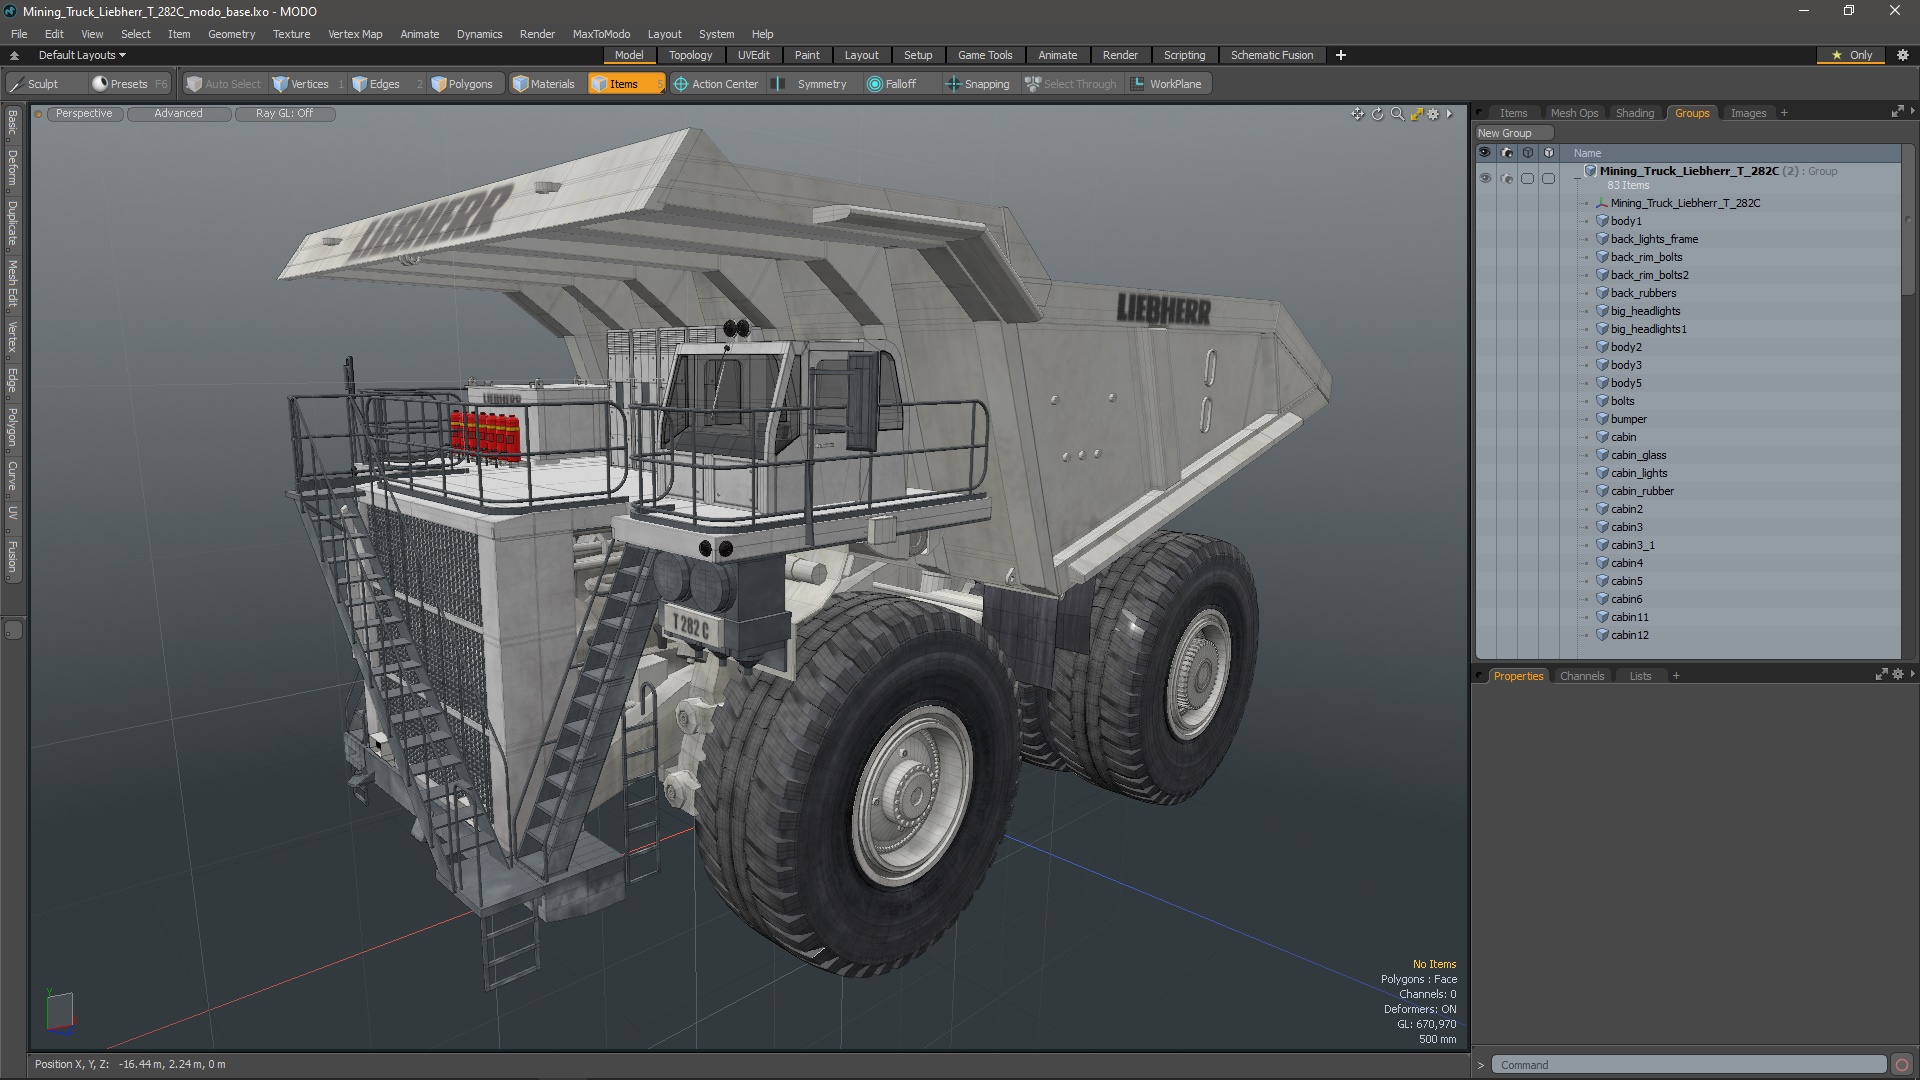Click the Properties tab

pyautogui.click(x=1518, y=676)
